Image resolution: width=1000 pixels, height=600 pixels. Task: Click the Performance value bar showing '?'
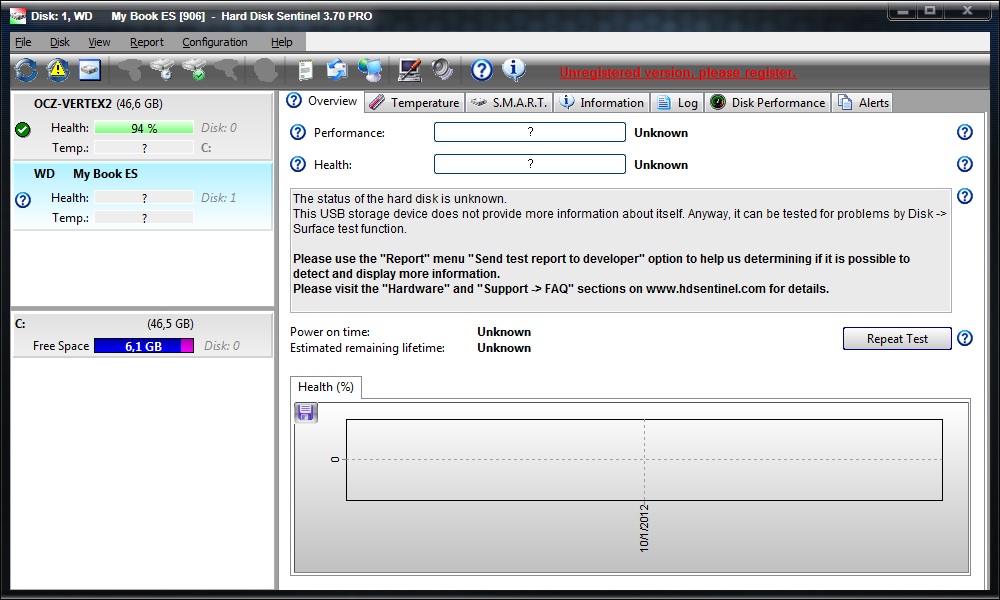point(529,132)
